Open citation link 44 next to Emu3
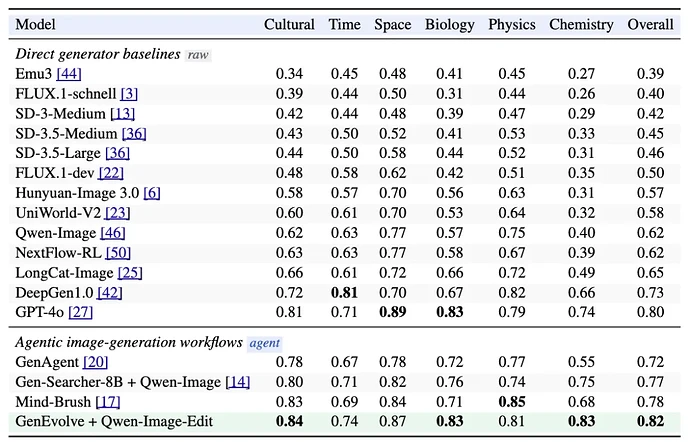 tap(69, 74)
